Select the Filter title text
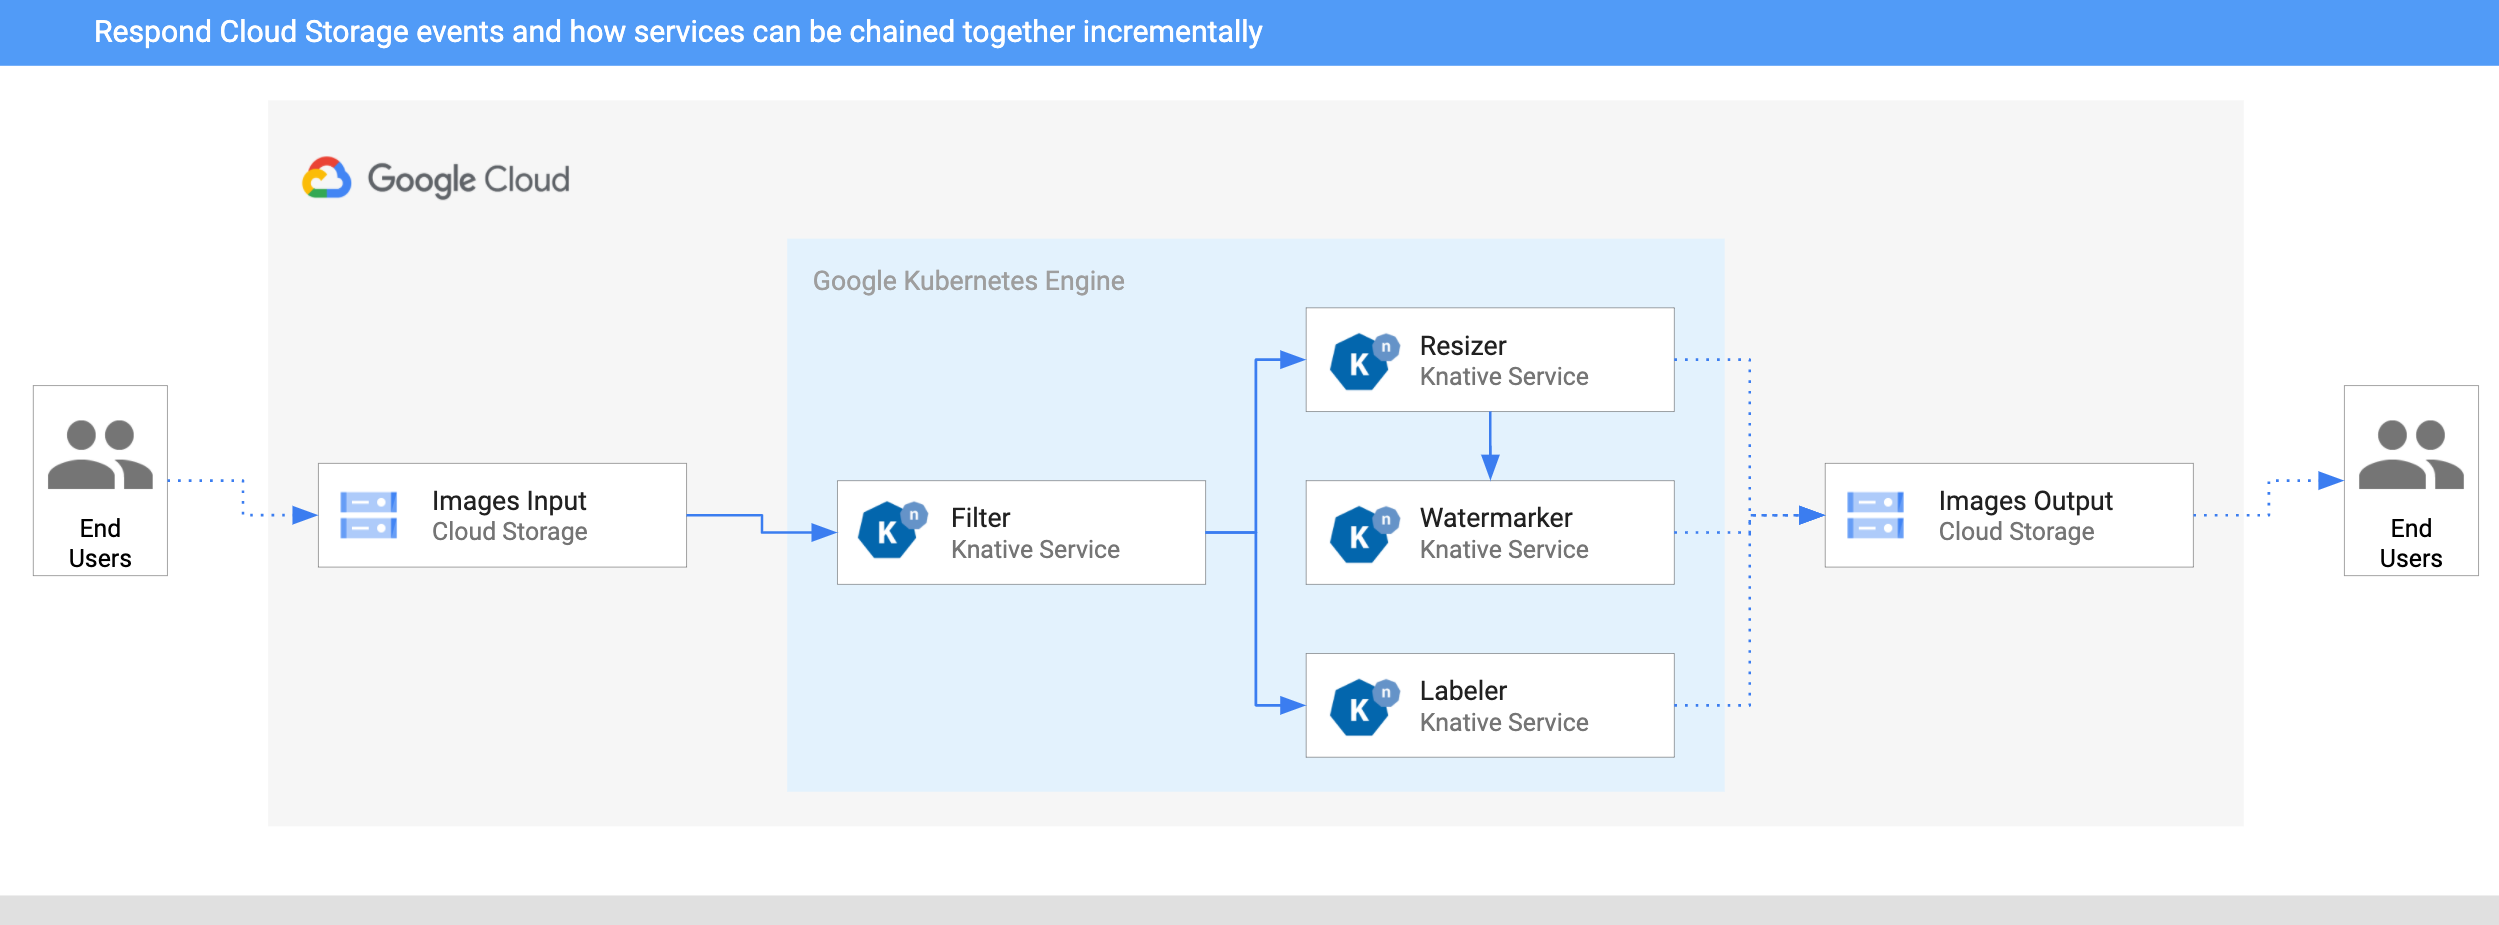This screenshot has height=925, width=2499. pos(980,517)
